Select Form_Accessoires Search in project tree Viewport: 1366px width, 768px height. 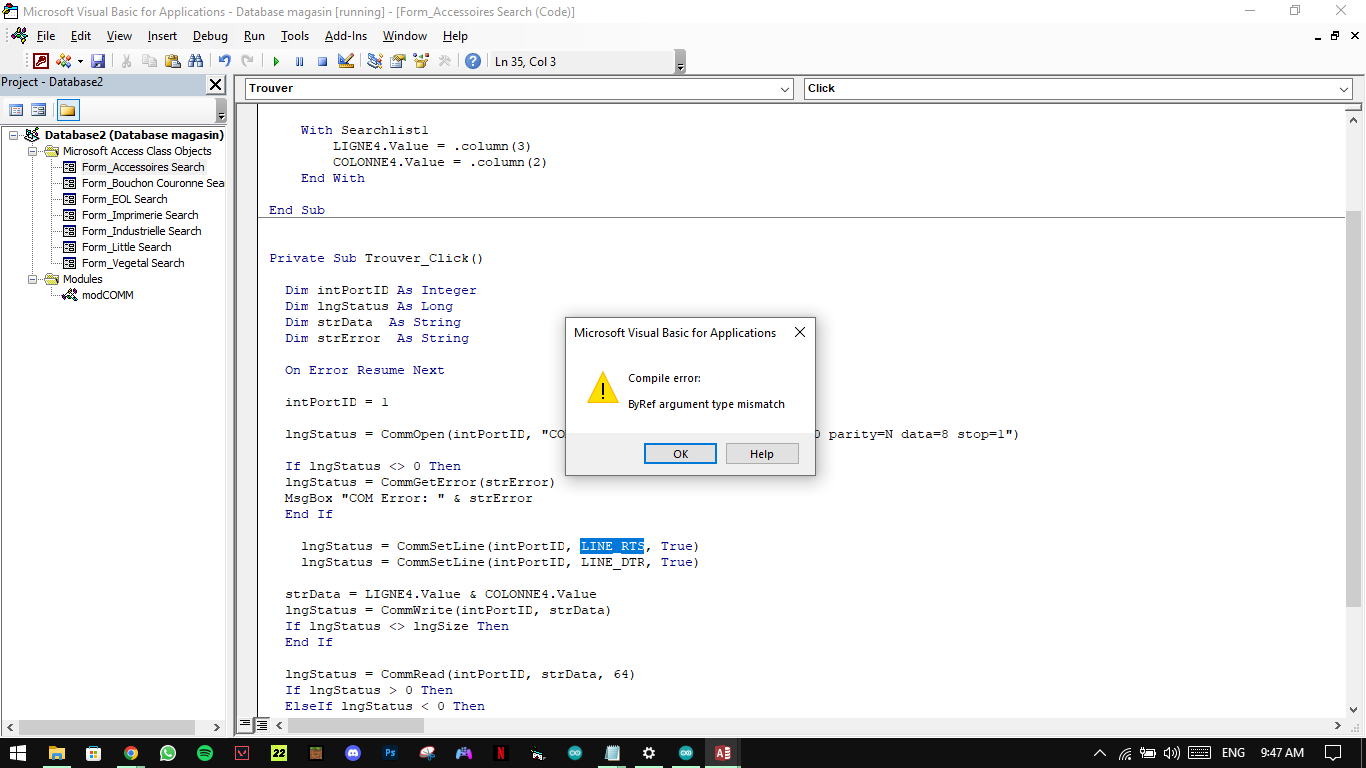click(x=143, y=167)
